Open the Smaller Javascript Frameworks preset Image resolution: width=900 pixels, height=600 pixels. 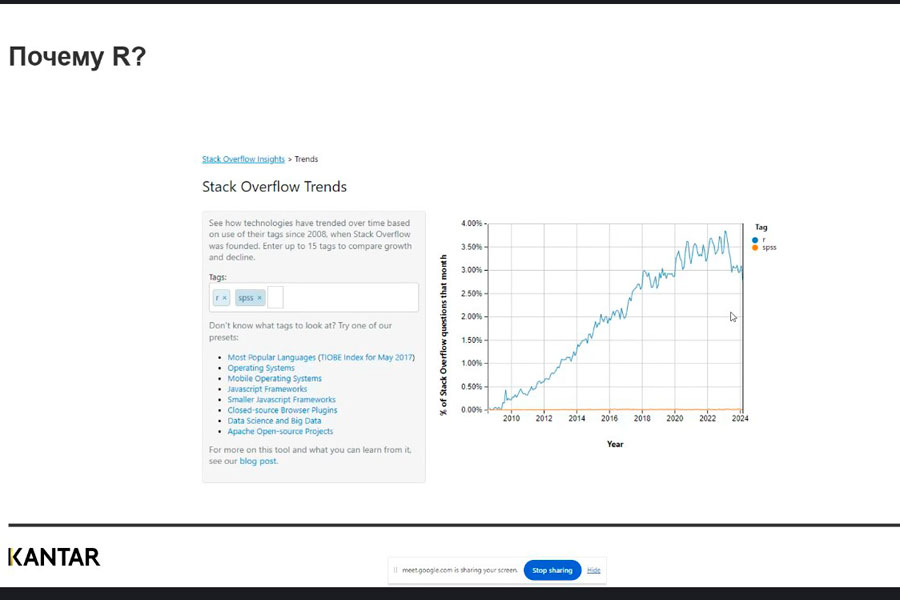point(281,400)
